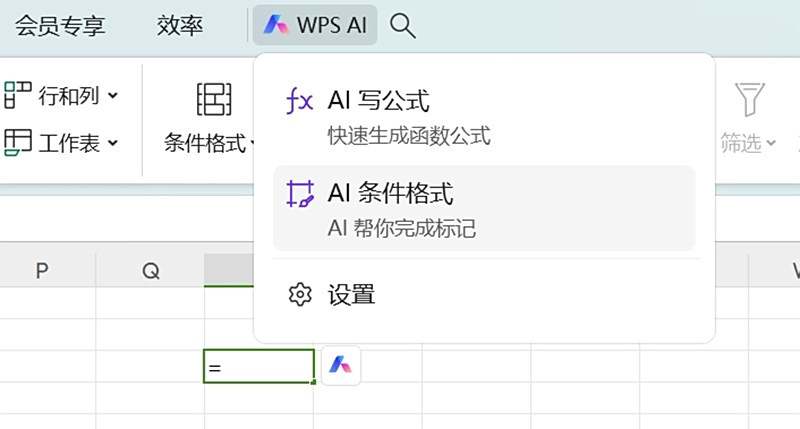This screenshot has width=800, height=429.
Task: Click the AI 帮你完成标记 description text
Action: [x=402, y=229]
